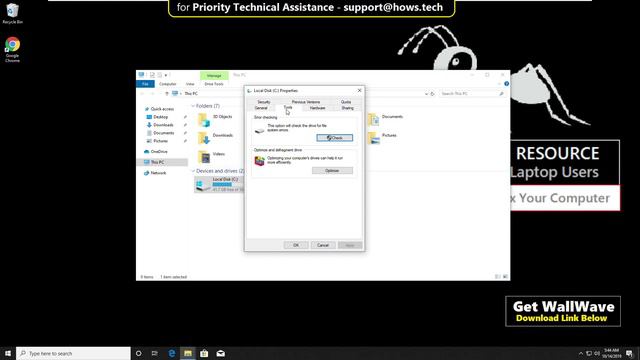640x360 pixels.
Task: Select the Pictures folder in Folders group
Action: click(x=382, y=138)
